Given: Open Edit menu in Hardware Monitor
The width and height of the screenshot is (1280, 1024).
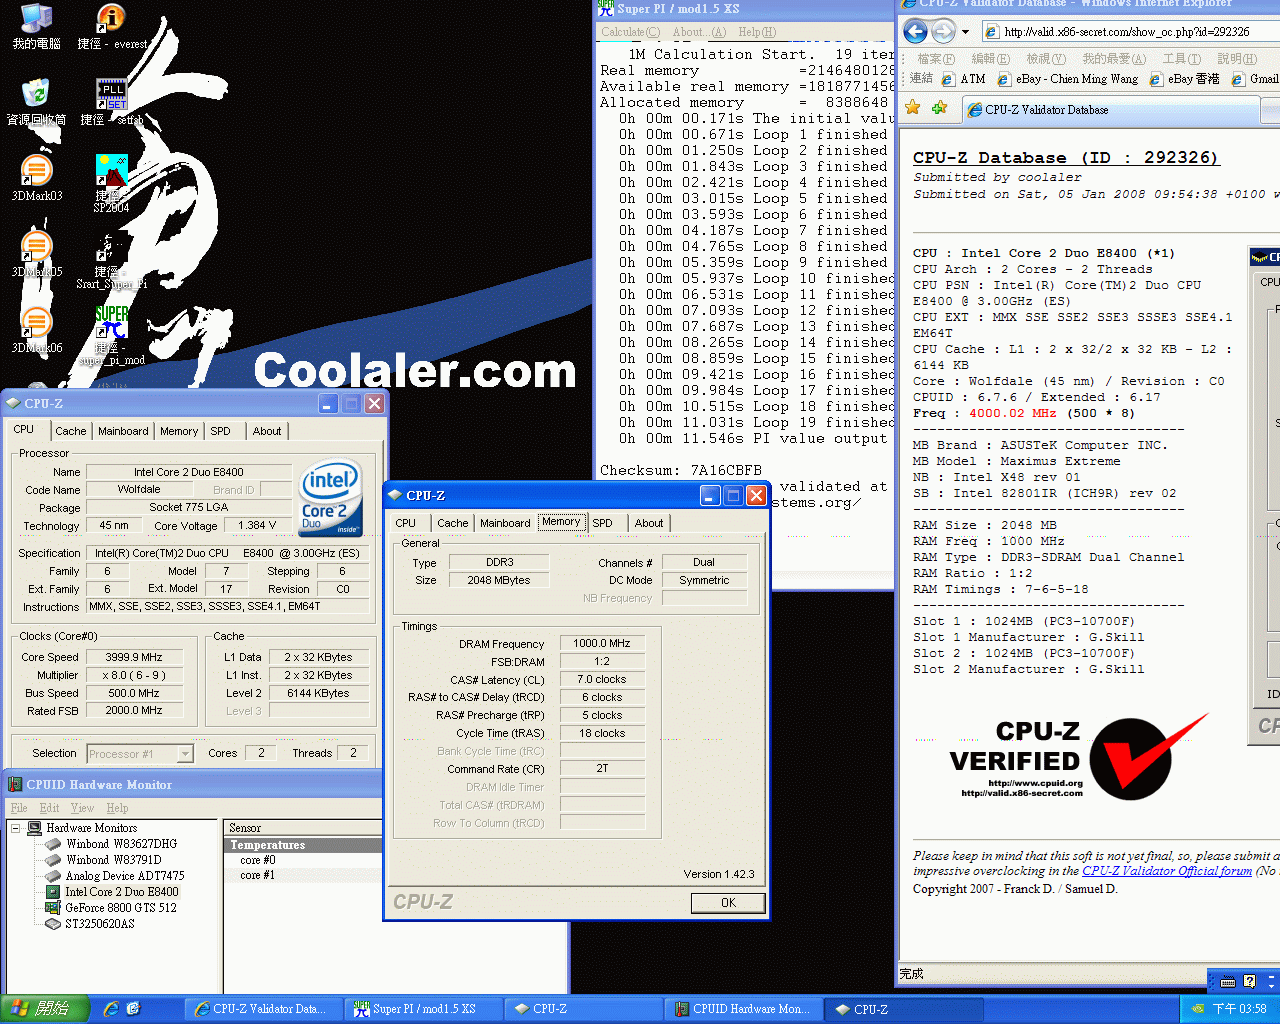Looking at the screenshot, I should (50, 808).
